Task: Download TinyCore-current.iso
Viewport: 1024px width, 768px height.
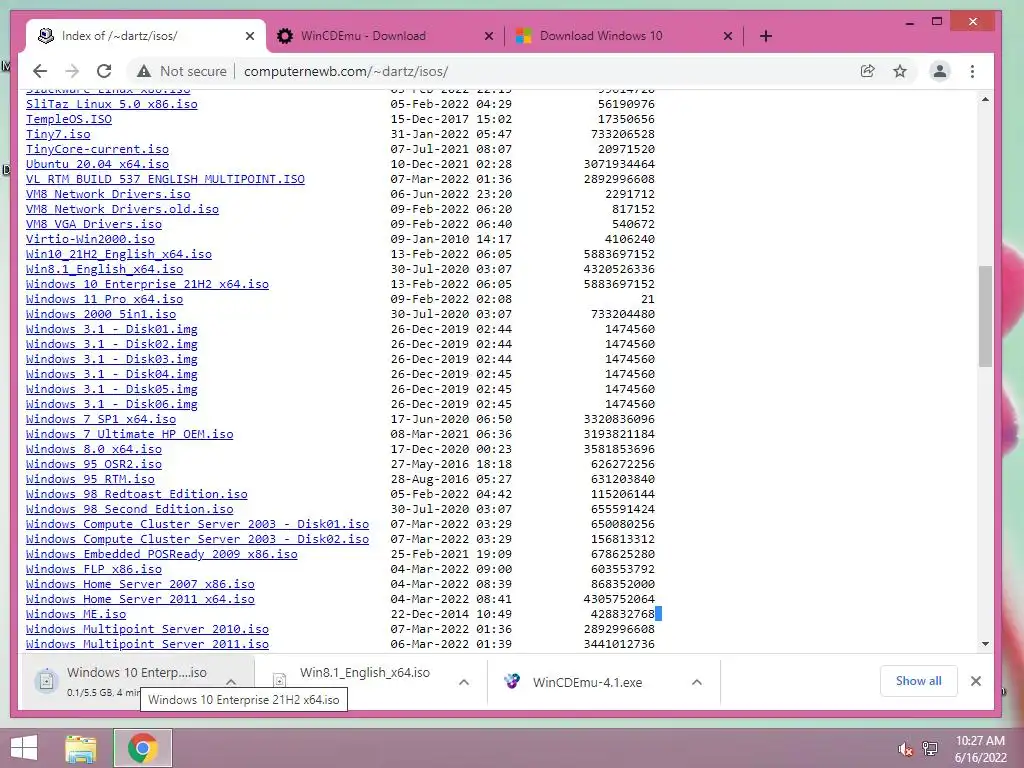Action: [97, 149]
